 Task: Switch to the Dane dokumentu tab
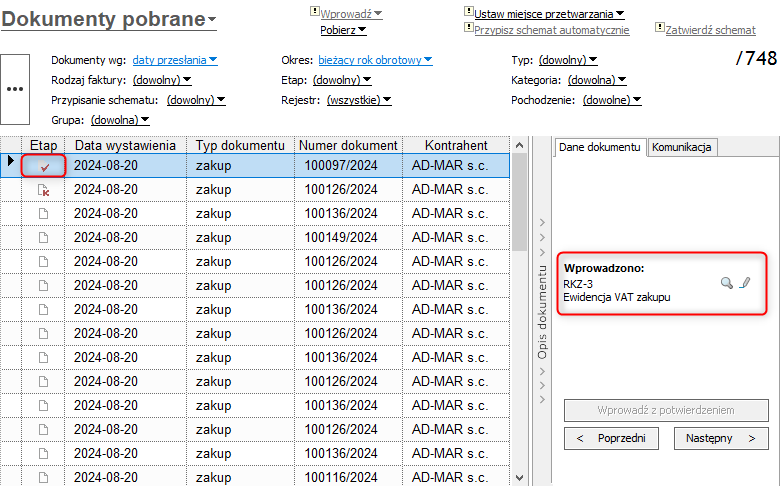tap(600, 147)
